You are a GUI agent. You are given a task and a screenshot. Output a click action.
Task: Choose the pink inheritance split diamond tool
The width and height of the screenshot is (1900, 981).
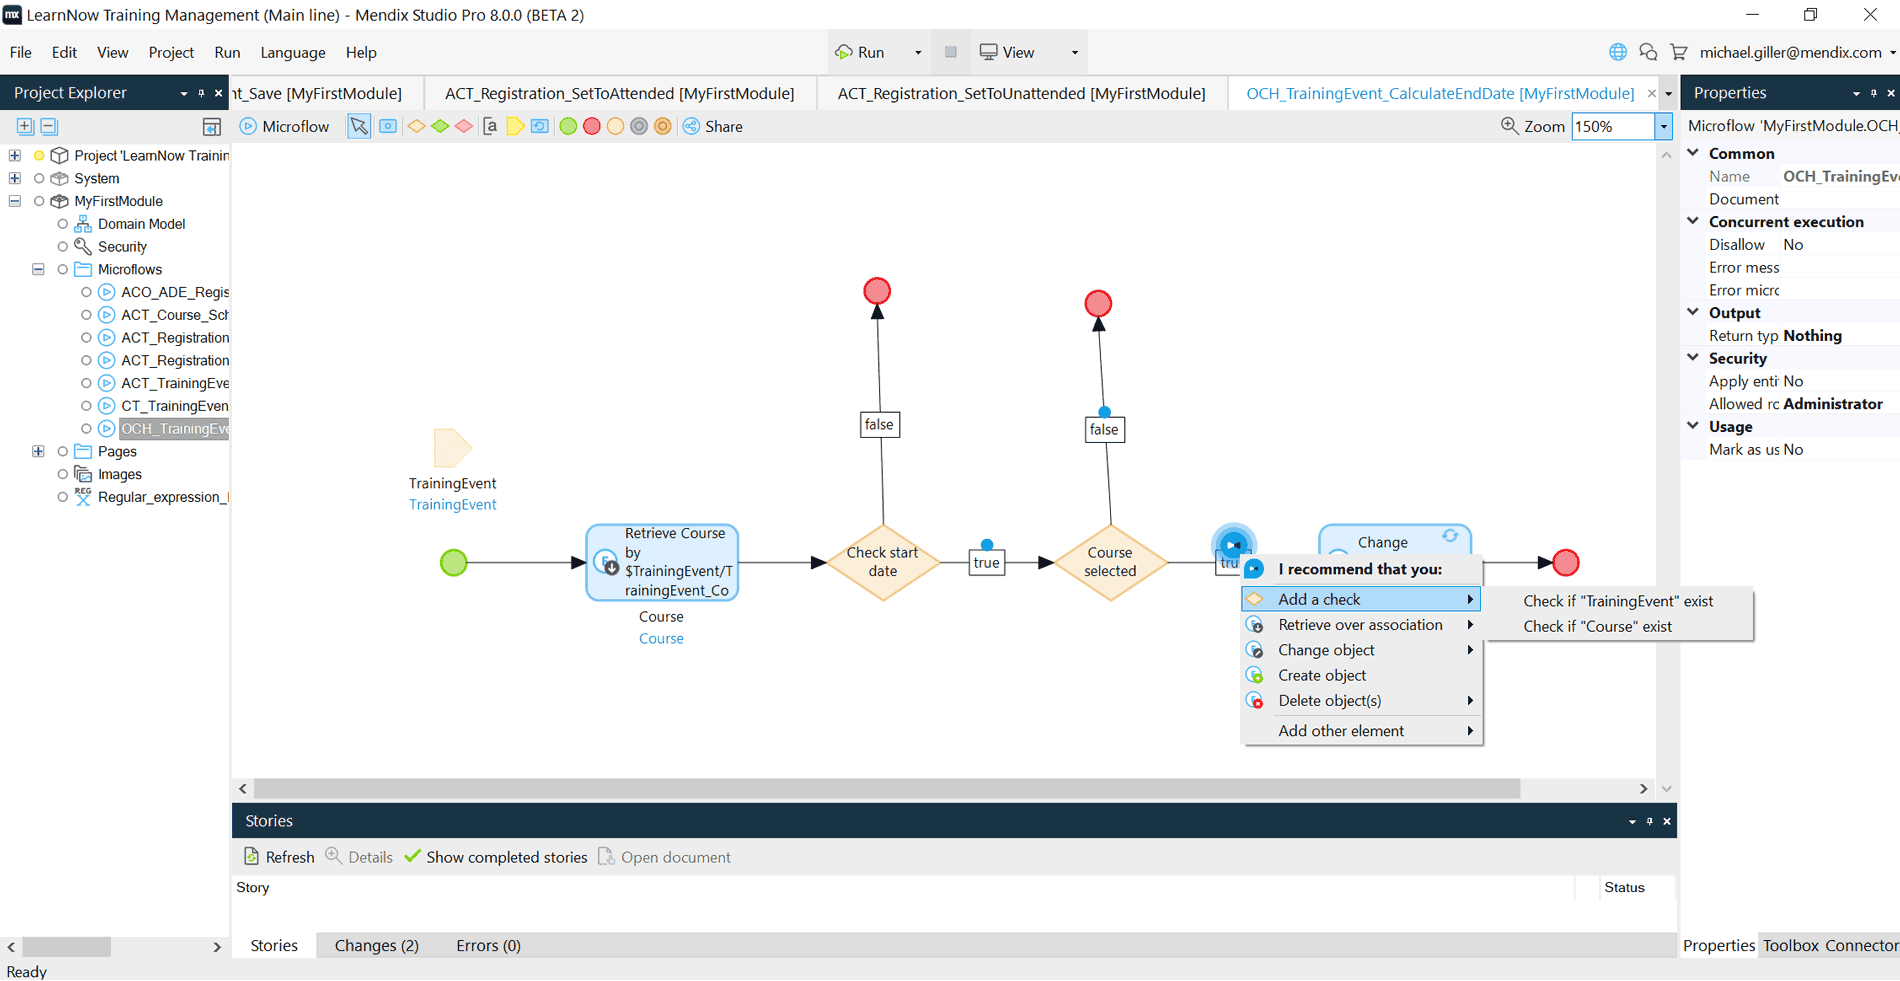point(464,126)
